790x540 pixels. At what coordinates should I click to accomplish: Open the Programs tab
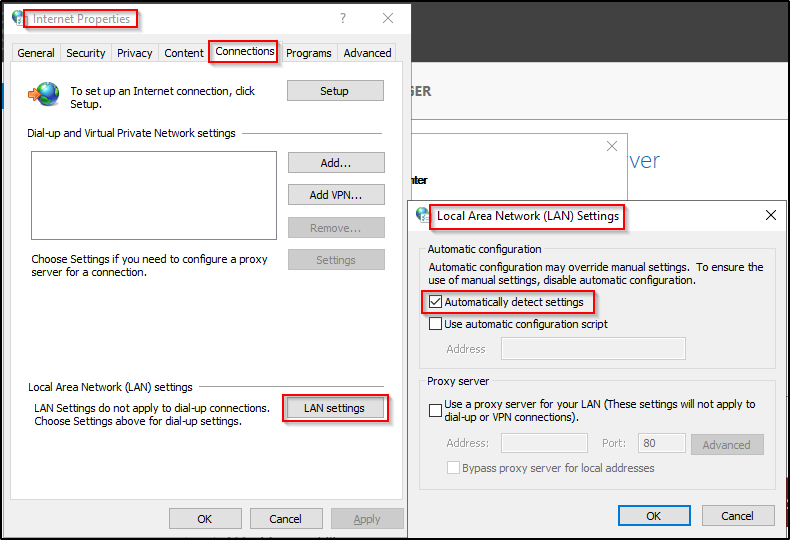308,53
